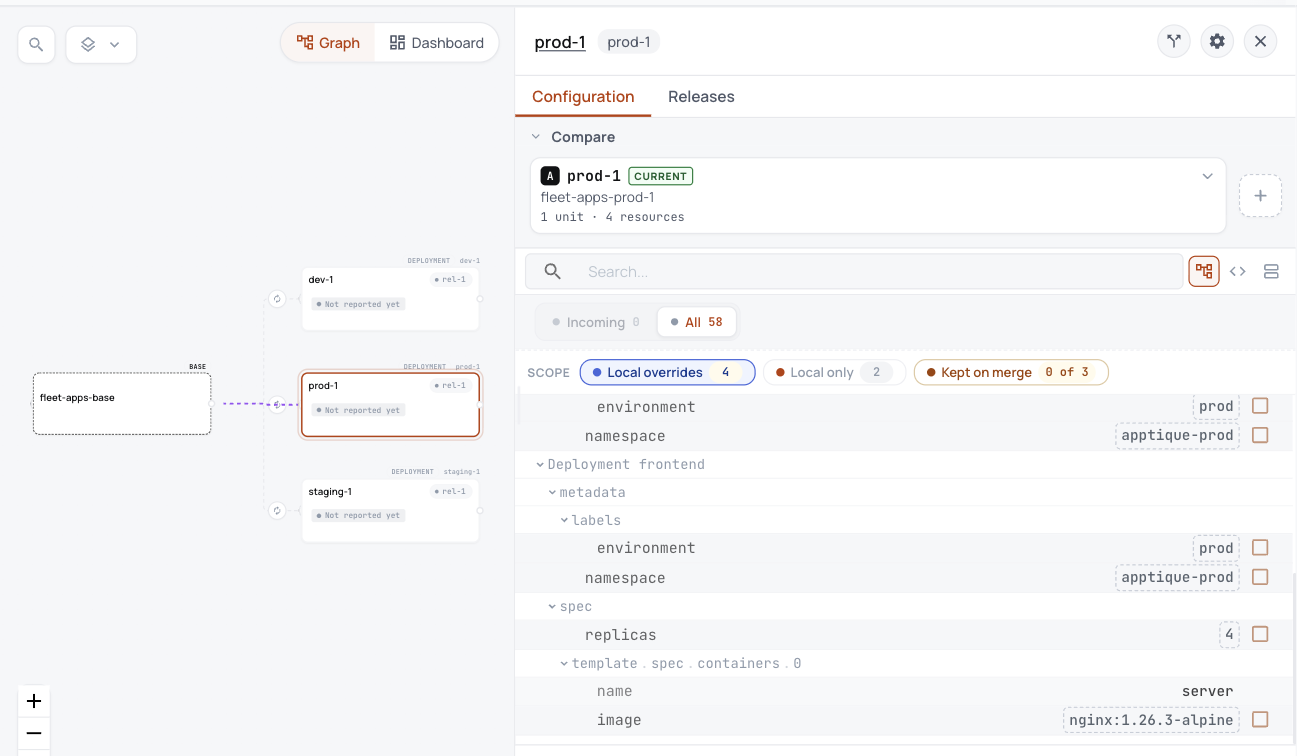The image size is (1297, 756).
Task: Collapse the metadata node under Deployment frontend
Action: pos(552,493)
